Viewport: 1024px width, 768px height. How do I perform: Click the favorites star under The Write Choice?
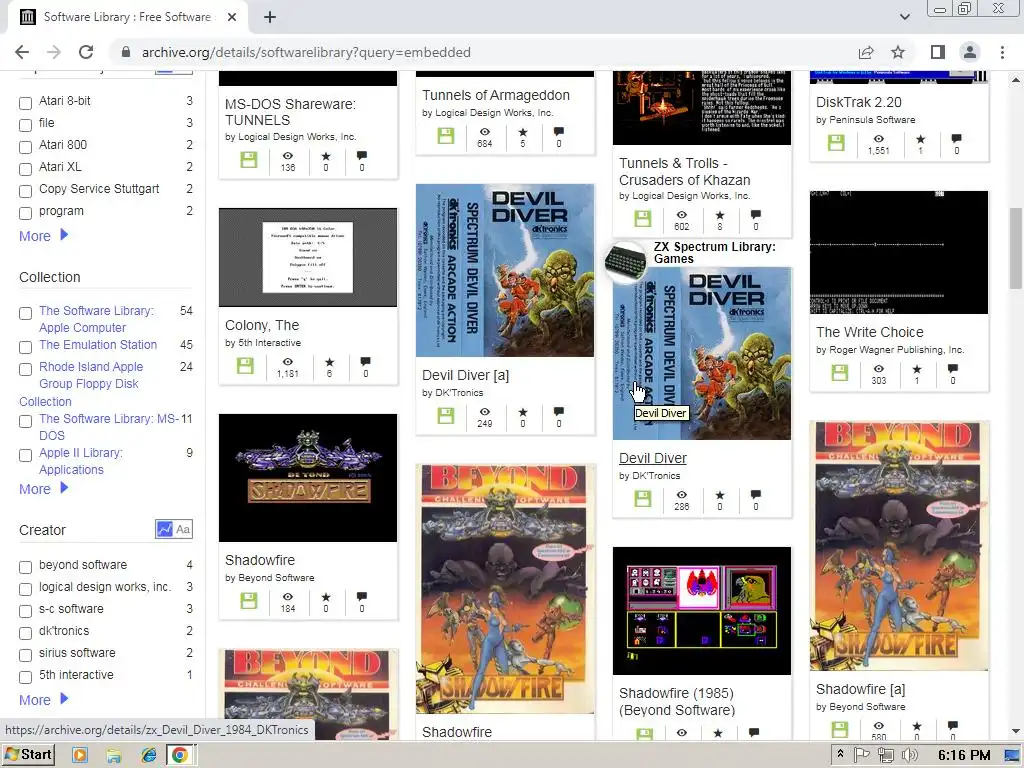click(917, 369)
